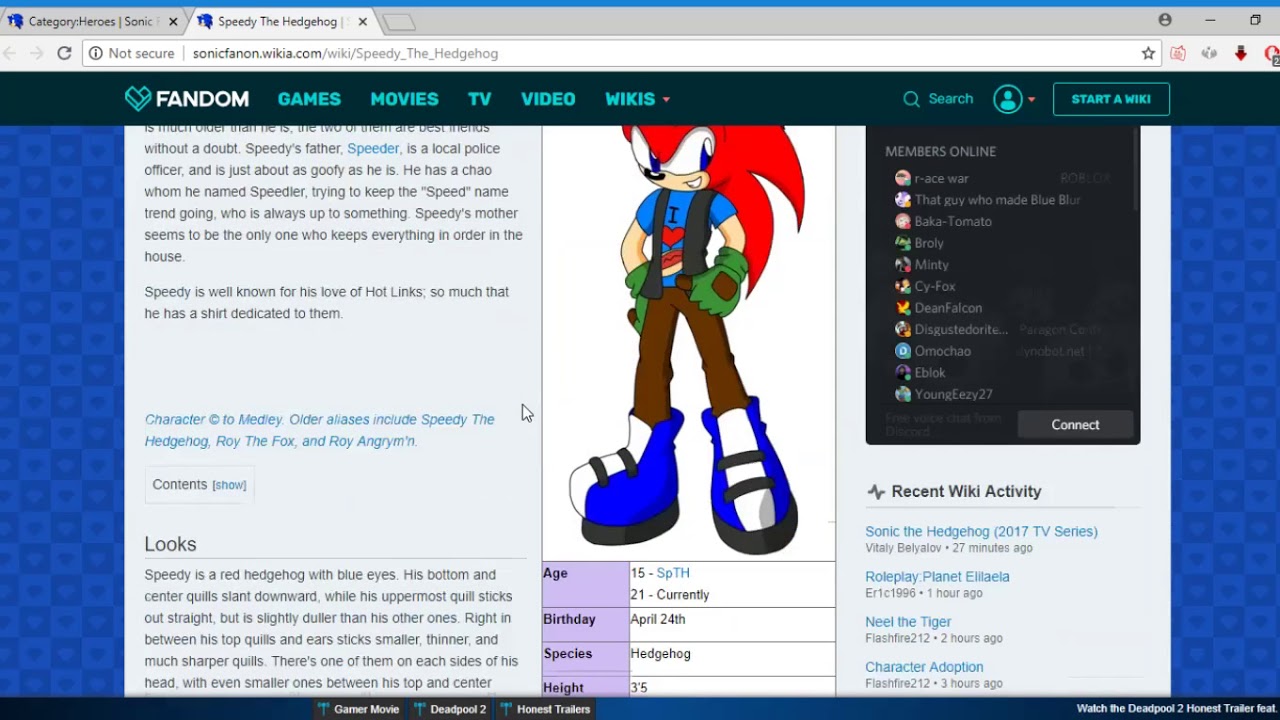The width and height of the screenshot is (1280, 720).
Task: Click the Discord Connect button
Action: 1075,425
